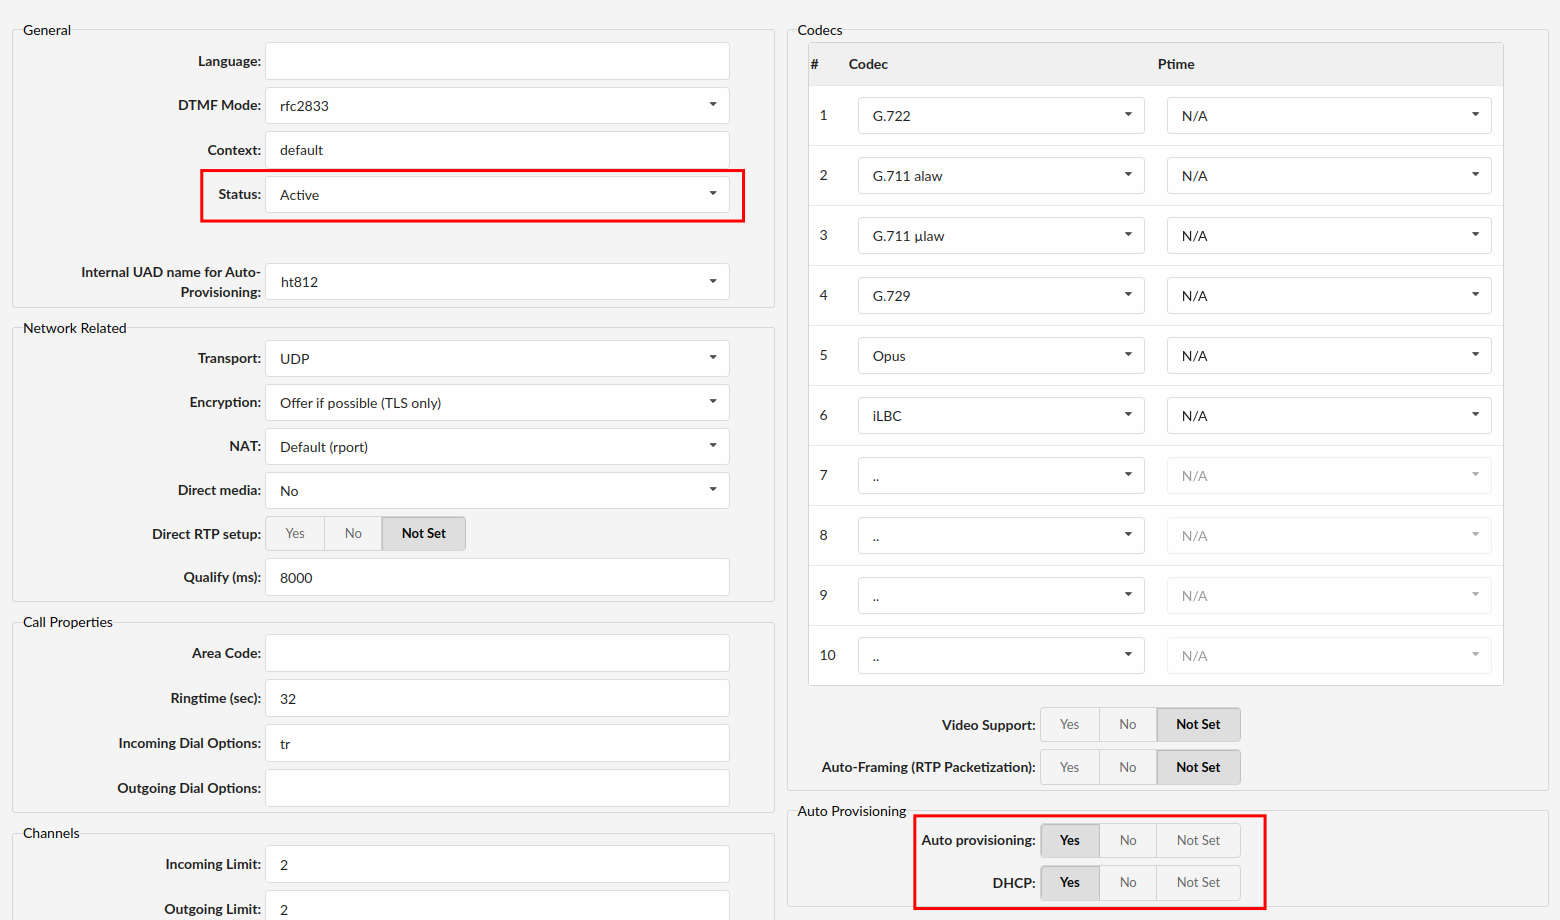Open the empty codec 8 dropdown
1560x920 pixels.
(x=1001, y=535)
